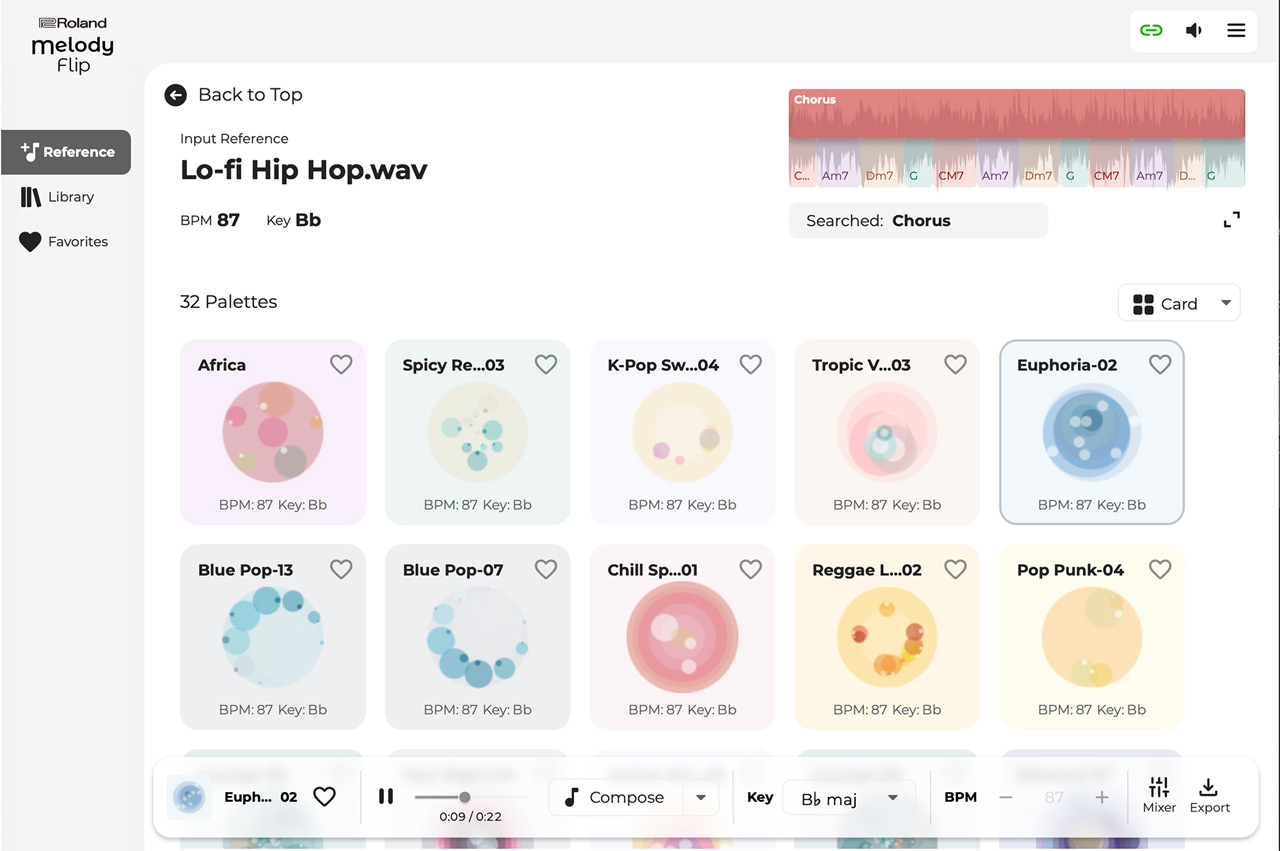Screen dimensions: 1280x851
Task: Select the Chill Sp...01 palette circle
Action: pos(682,637)
